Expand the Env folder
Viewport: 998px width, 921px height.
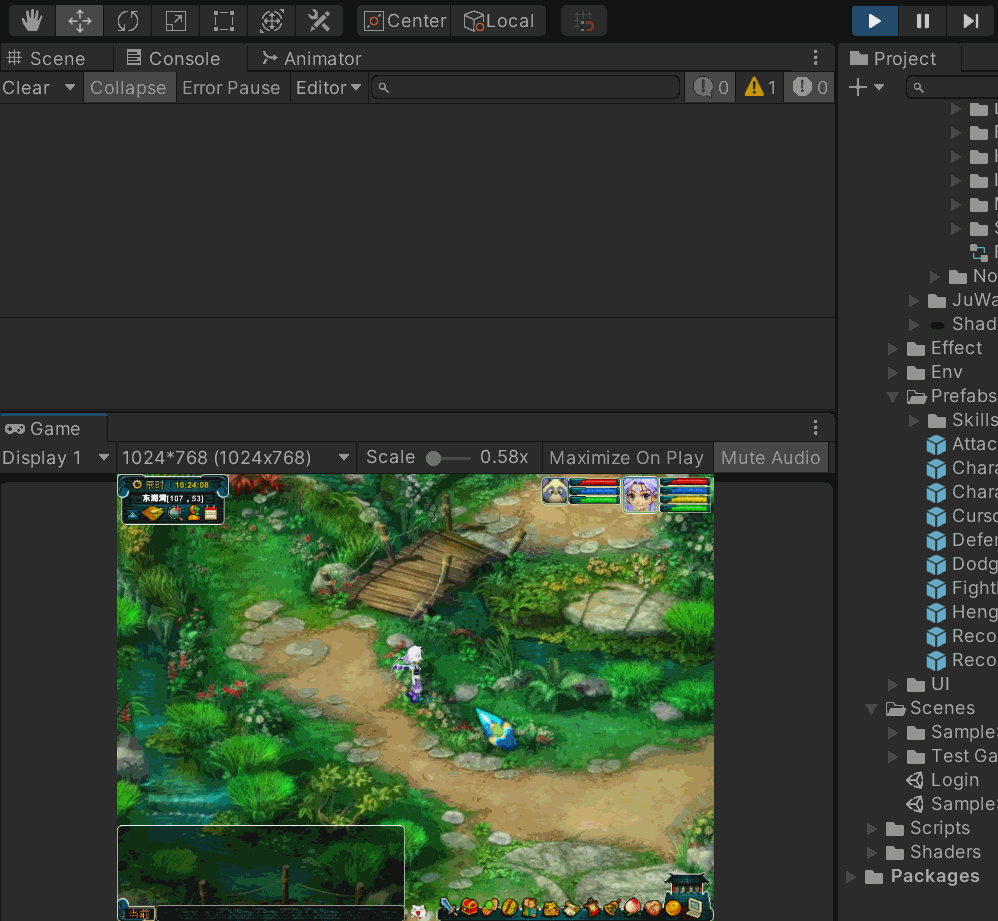click(x=893, y=373)
